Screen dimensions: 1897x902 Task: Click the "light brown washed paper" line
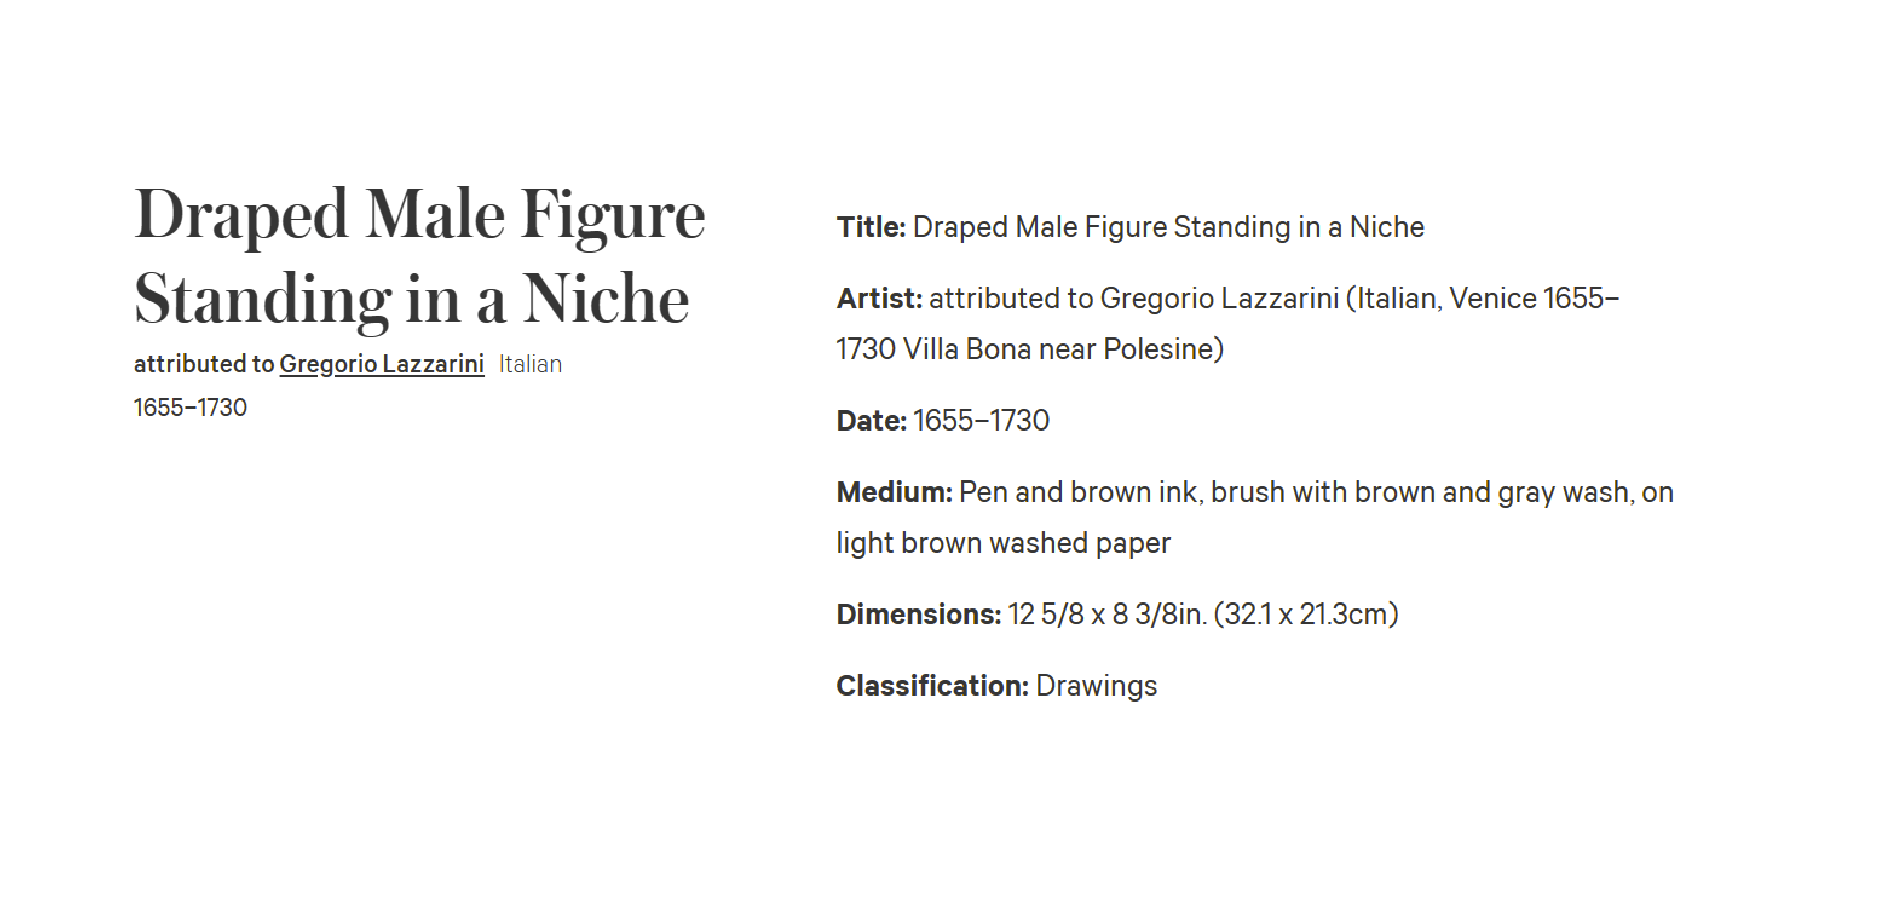pos(1003,543)
